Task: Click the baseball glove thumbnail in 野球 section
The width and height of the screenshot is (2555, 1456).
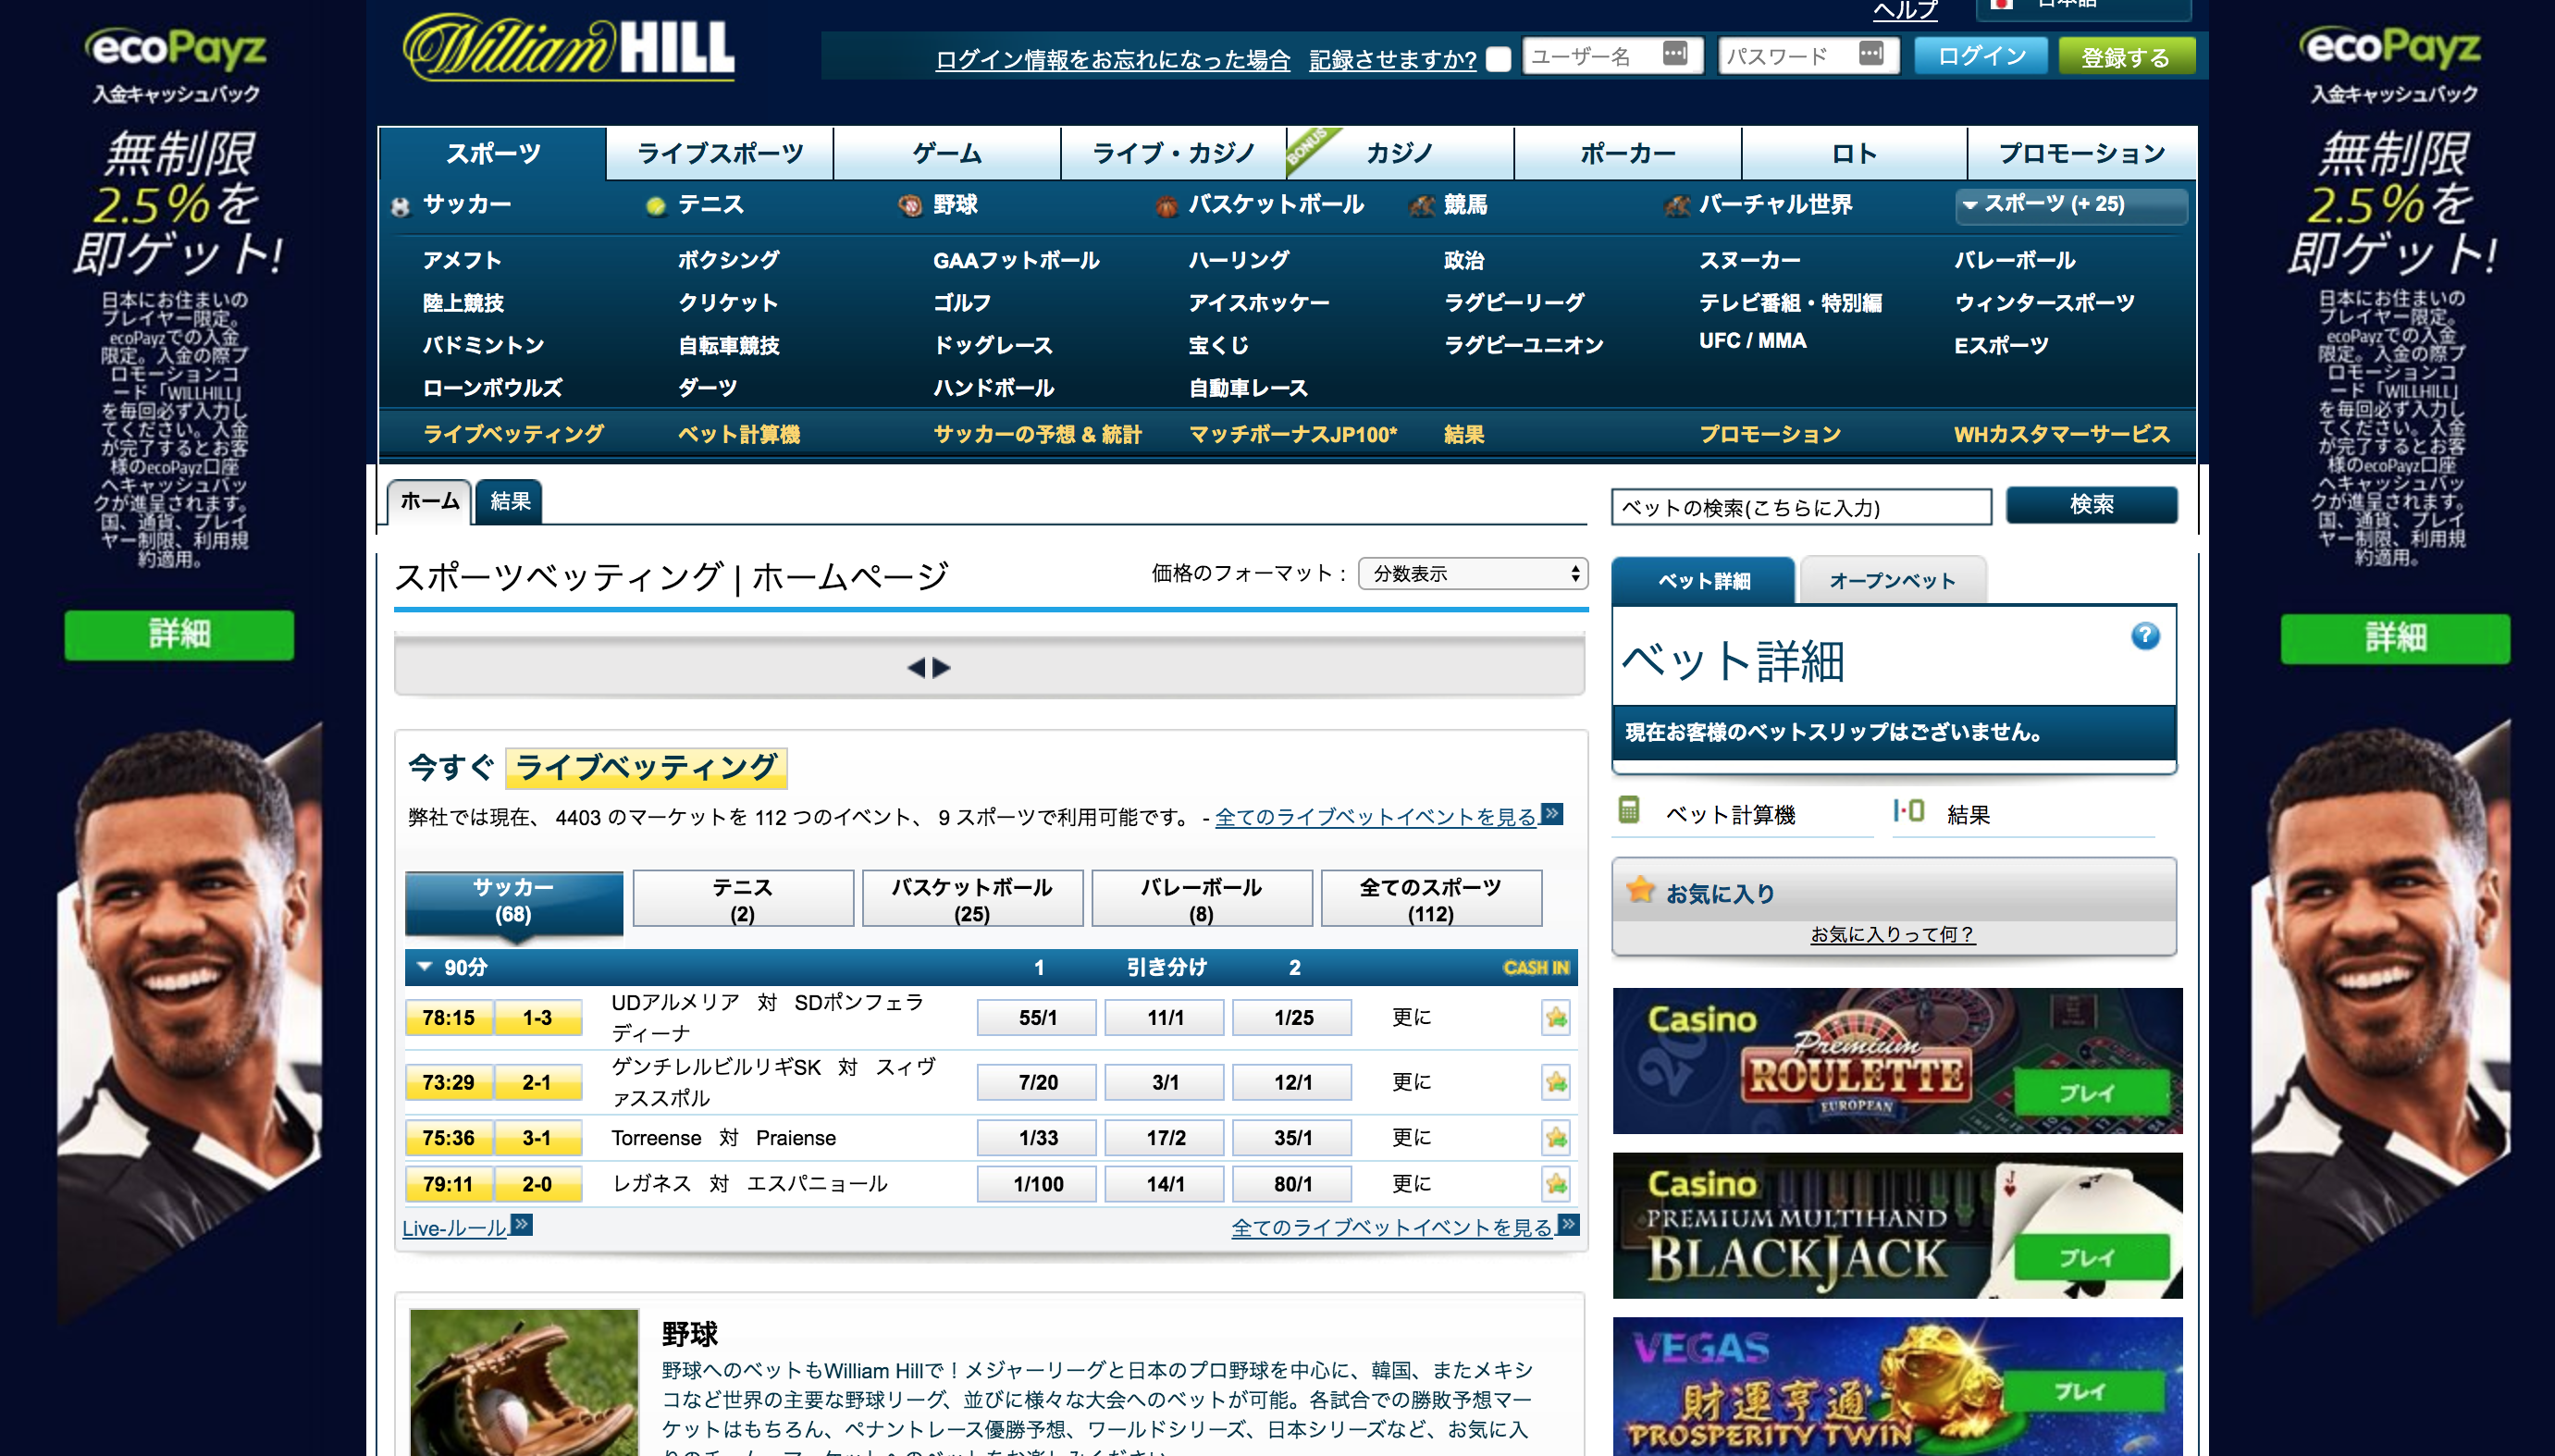Action: 524,1382
